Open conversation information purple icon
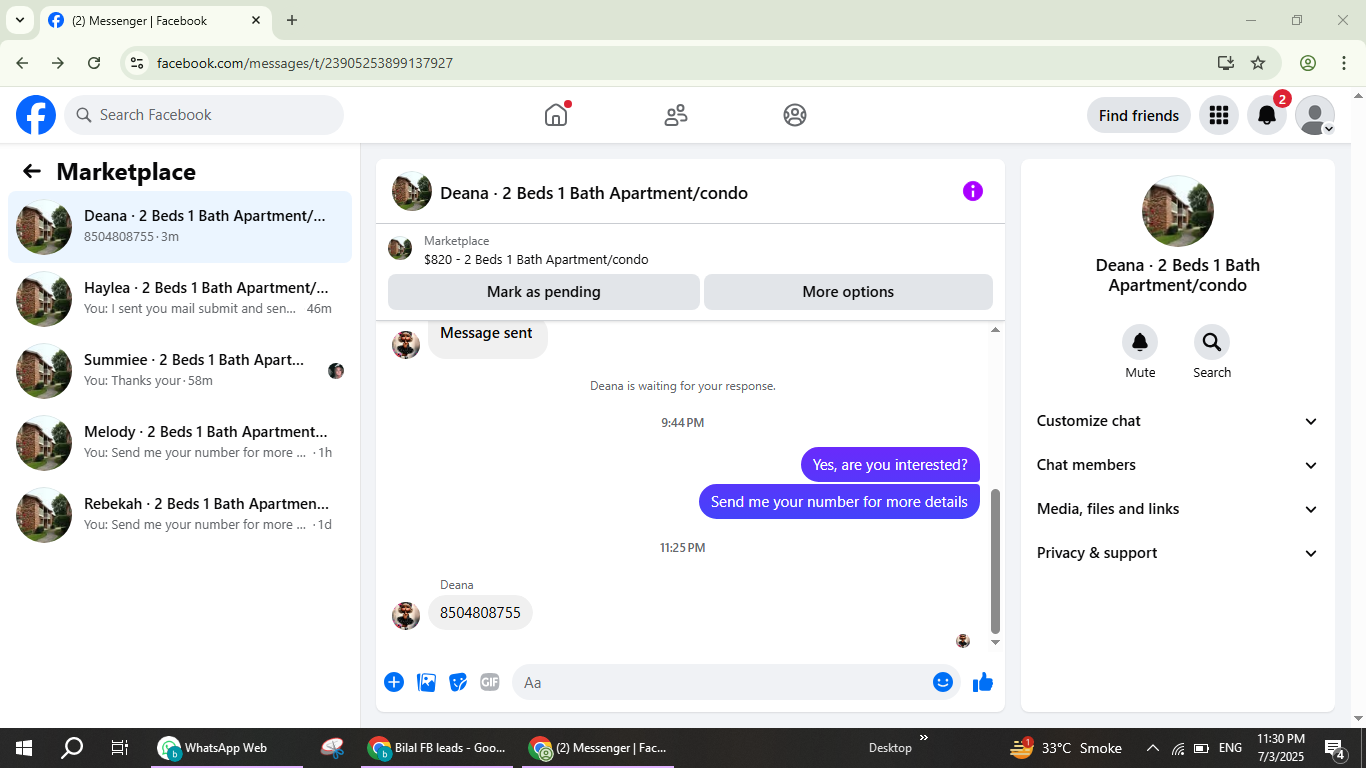The width and height of the screenshot is (1366, 768). click(973, 191)
